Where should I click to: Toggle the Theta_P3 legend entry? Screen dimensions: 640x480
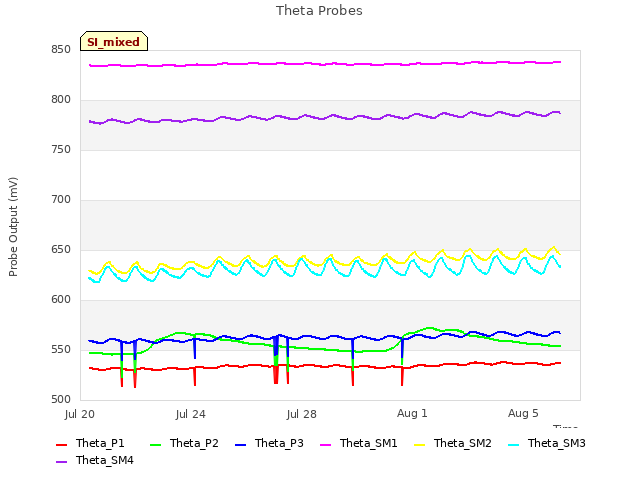269,443
